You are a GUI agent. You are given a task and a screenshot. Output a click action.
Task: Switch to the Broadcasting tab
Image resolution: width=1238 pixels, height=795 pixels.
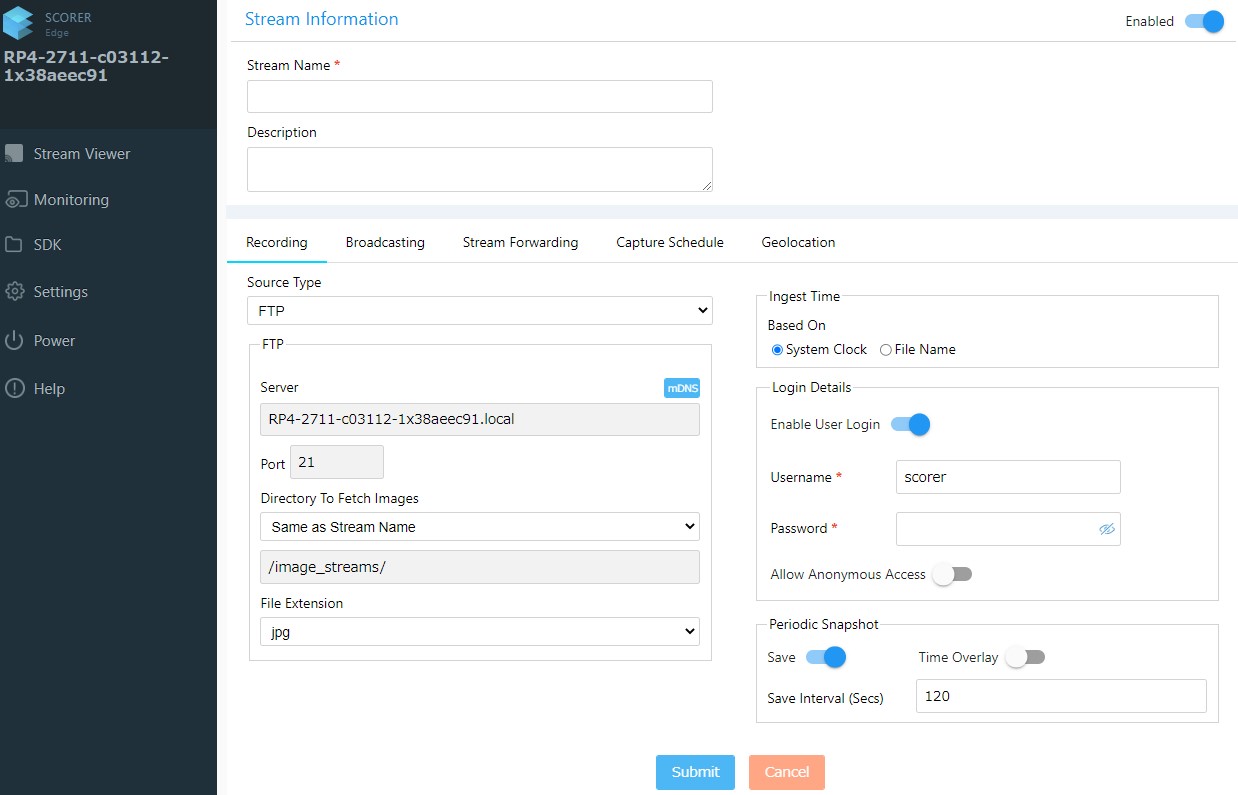(x=385, y=242)
